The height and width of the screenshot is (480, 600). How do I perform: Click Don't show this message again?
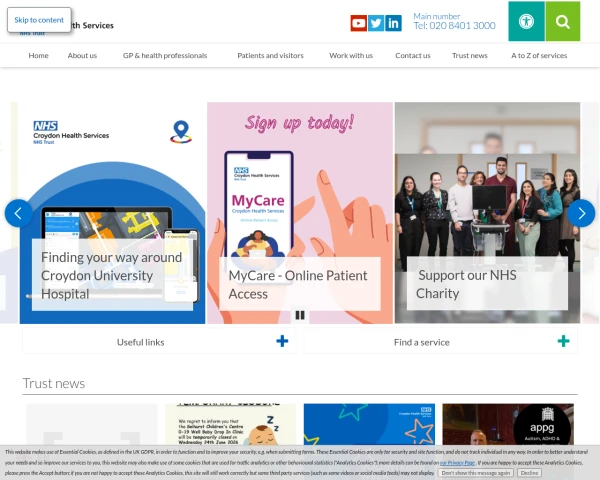(476, 473)
